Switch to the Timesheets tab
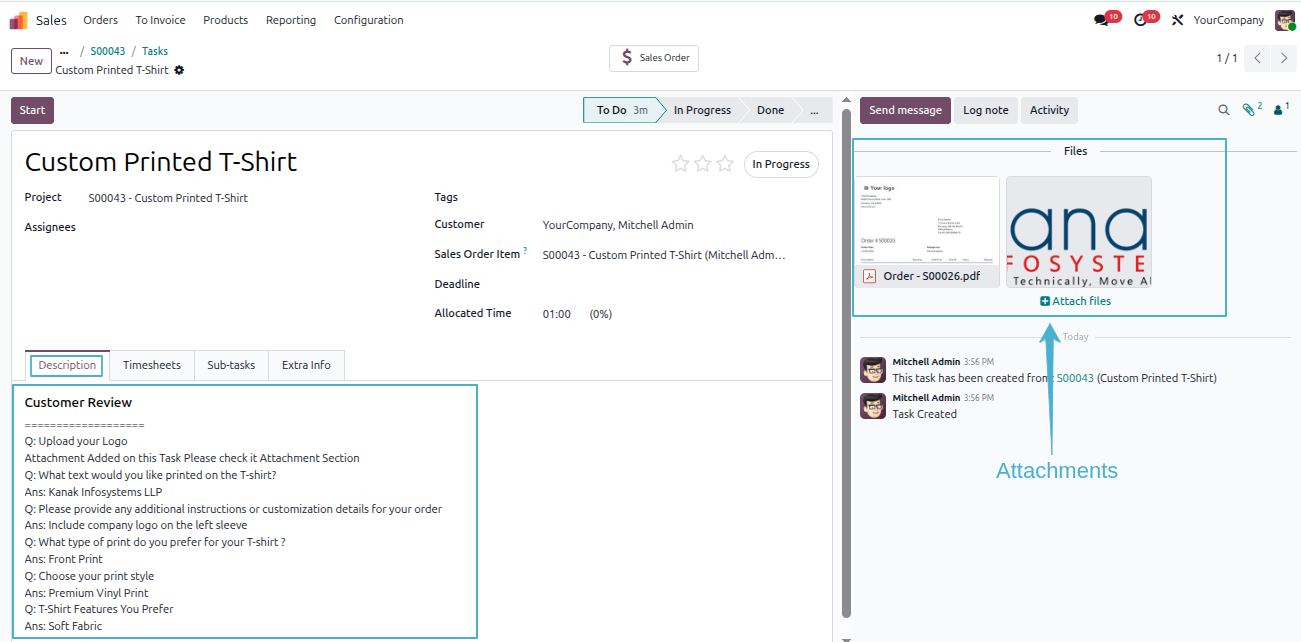1301x642 pixels. tap(152, 365)
